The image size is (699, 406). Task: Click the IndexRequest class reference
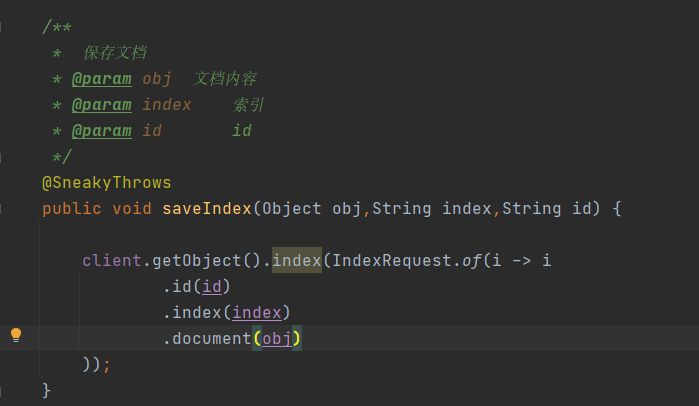[392, 260]
